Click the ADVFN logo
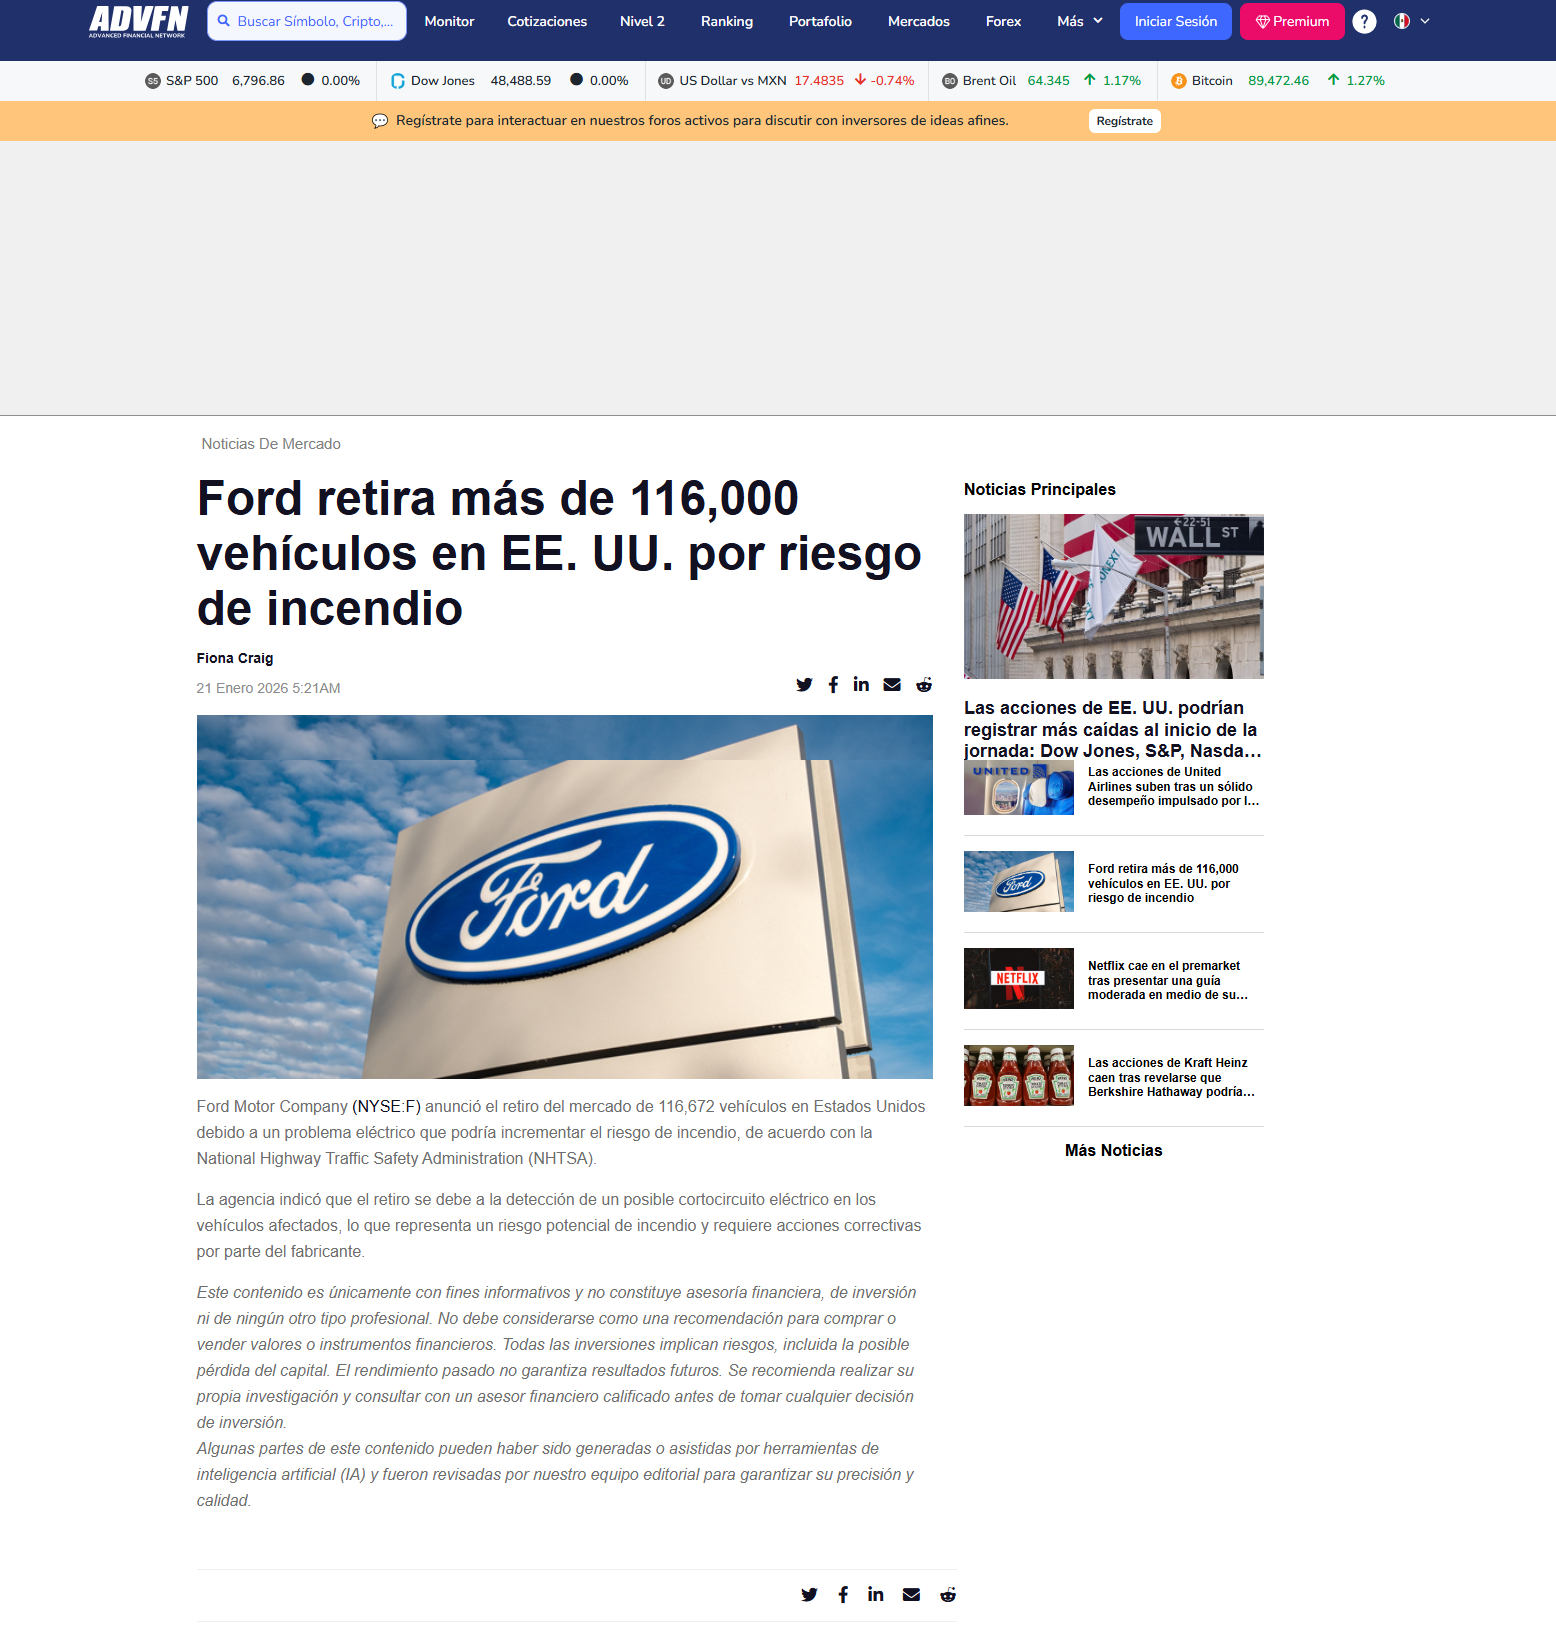 click(x=138, y=21)
